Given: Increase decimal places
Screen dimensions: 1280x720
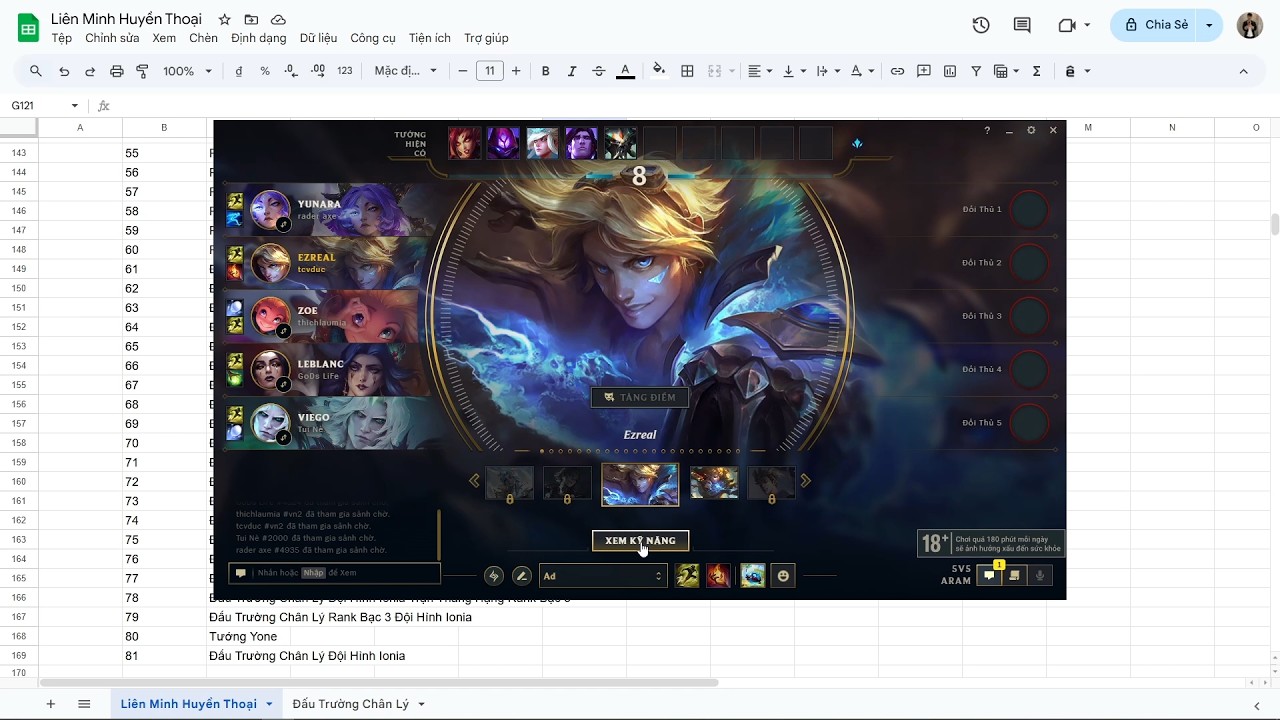Looking at the screenshot, I should pyautogui.click(x=318, y=71).
